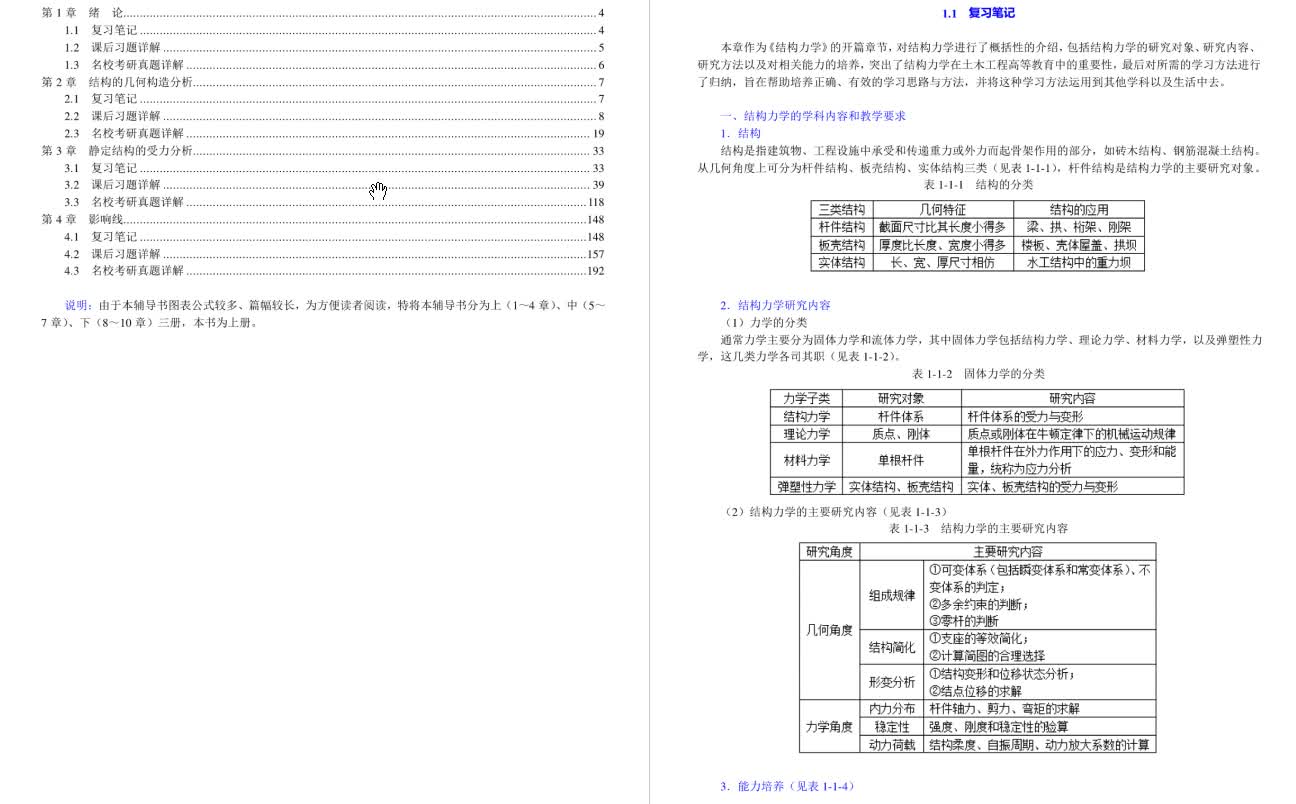Click cell '实体结构、板壳结构'
The height and width of the screenshot is (804, 1296).
[x=901, y=486]
